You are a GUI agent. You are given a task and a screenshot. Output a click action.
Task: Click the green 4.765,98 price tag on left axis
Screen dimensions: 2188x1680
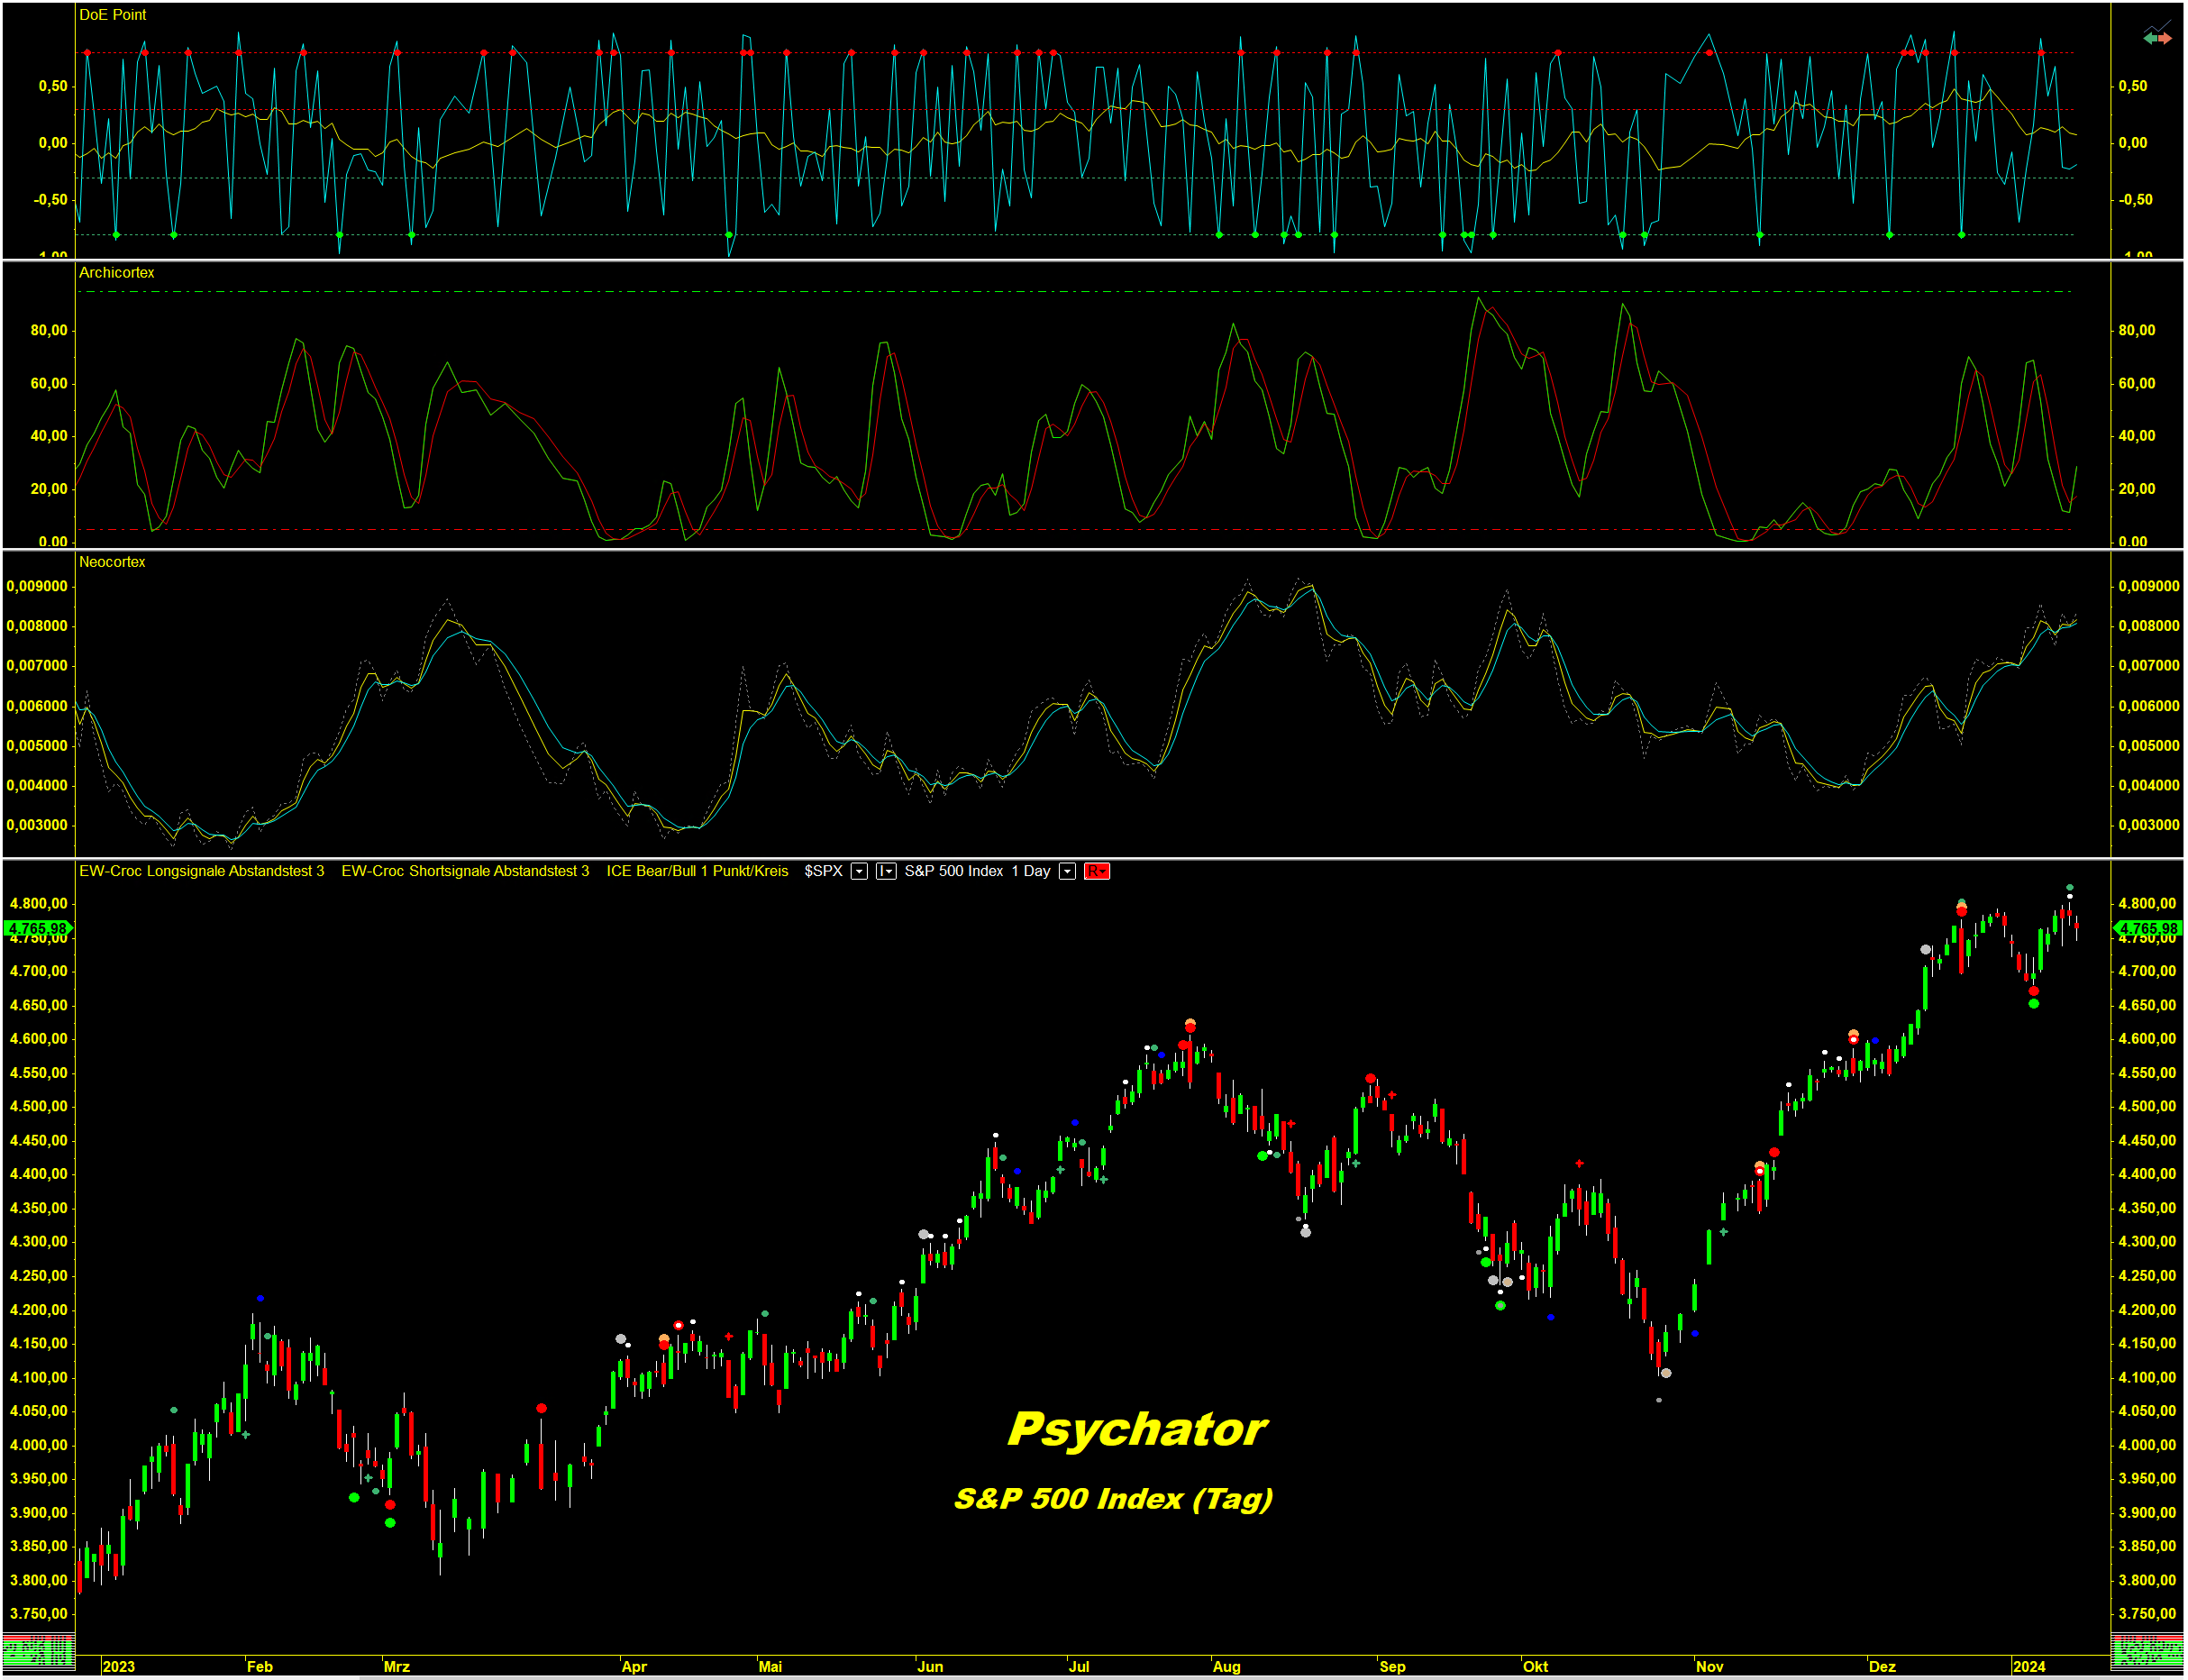click(x=37, y=929)
